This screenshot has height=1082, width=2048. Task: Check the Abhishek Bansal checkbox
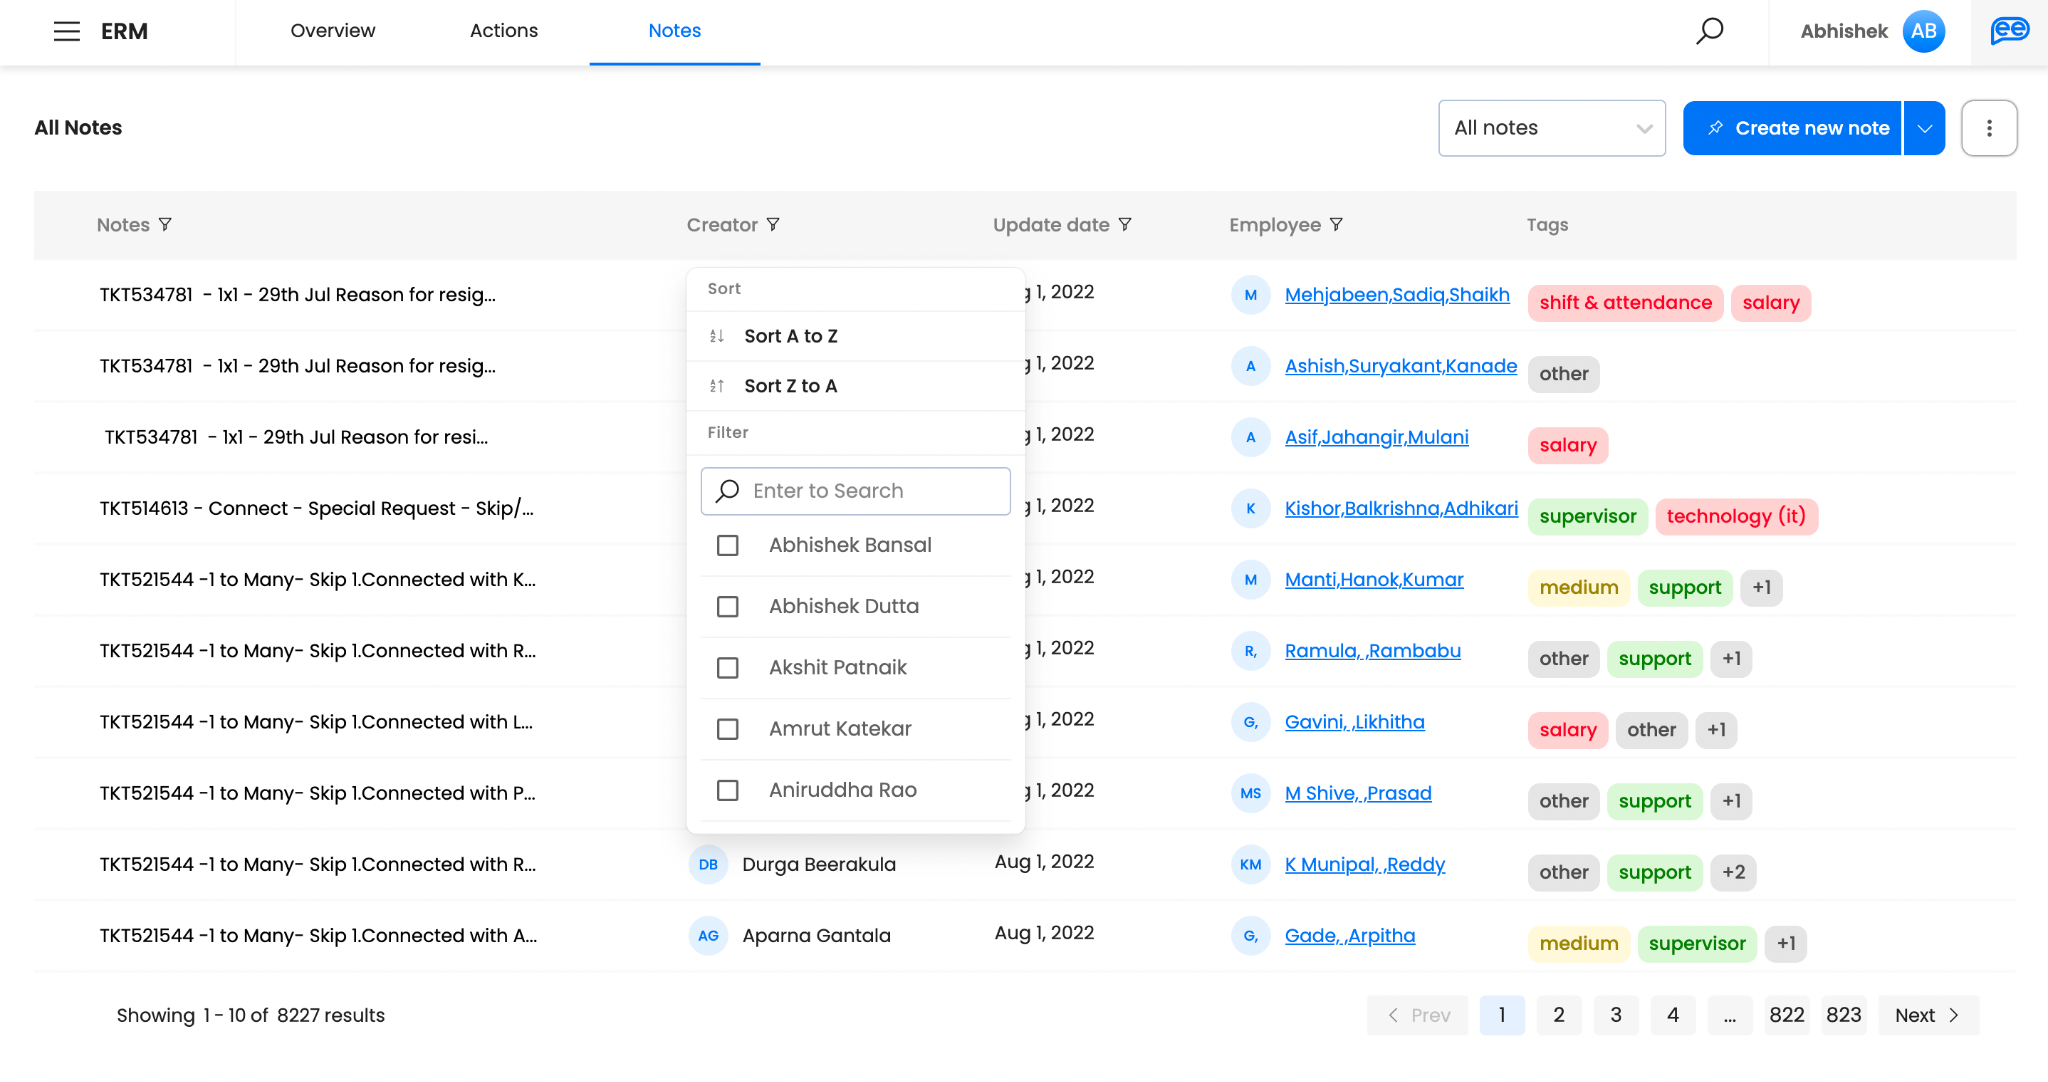[x=728, y=545]
